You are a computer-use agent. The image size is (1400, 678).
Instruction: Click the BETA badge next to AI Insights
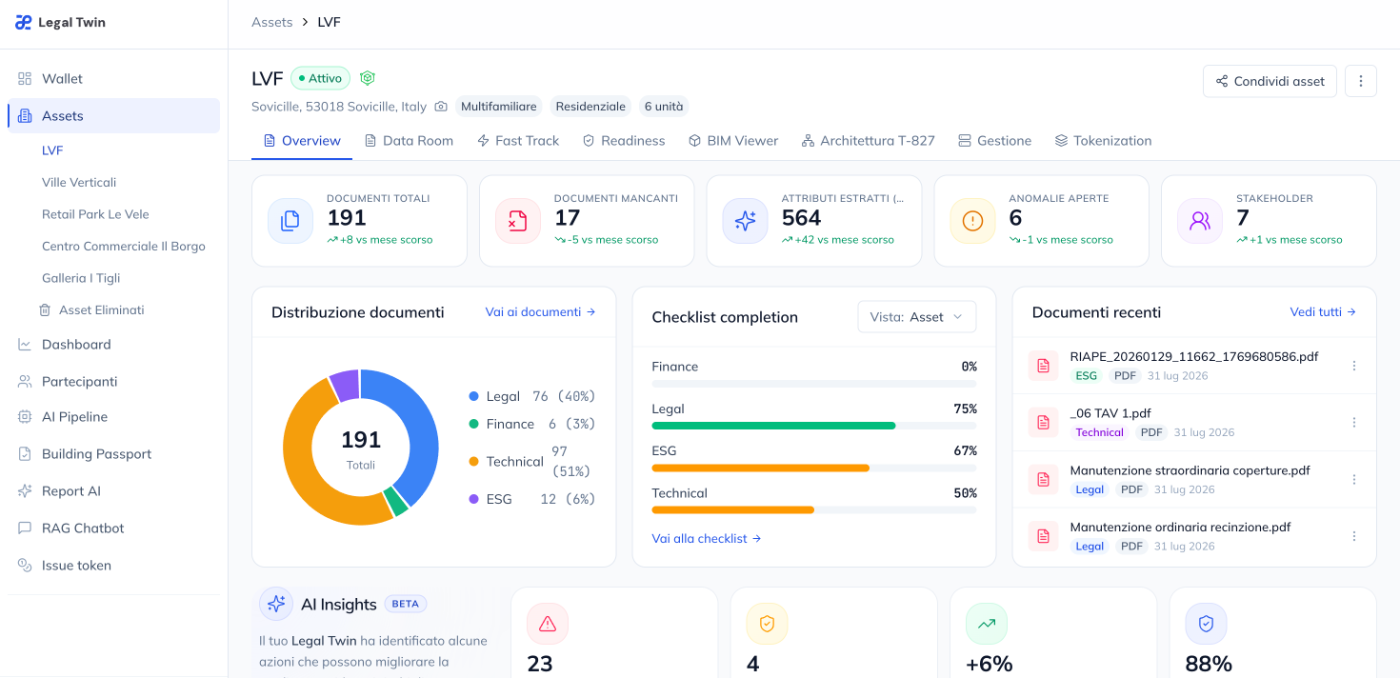click(405, 604)
